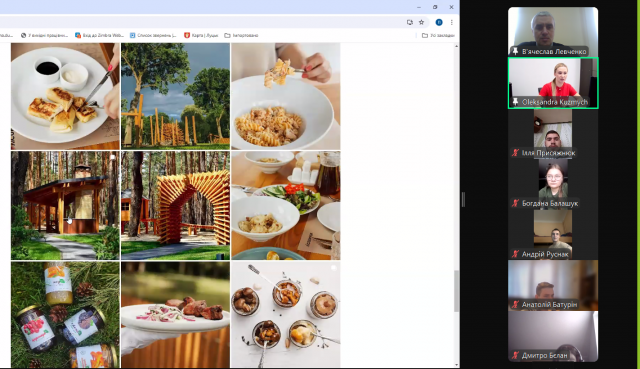
Task: Open the Zimbra Web bookmark
Action: point(99,36)
